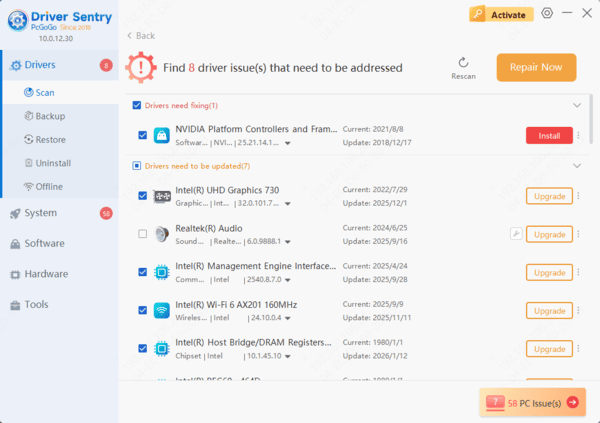Viewport: 600px width, 423px height.
Task: Click Install for the NVIDIA driver
Action: [549, 136]
